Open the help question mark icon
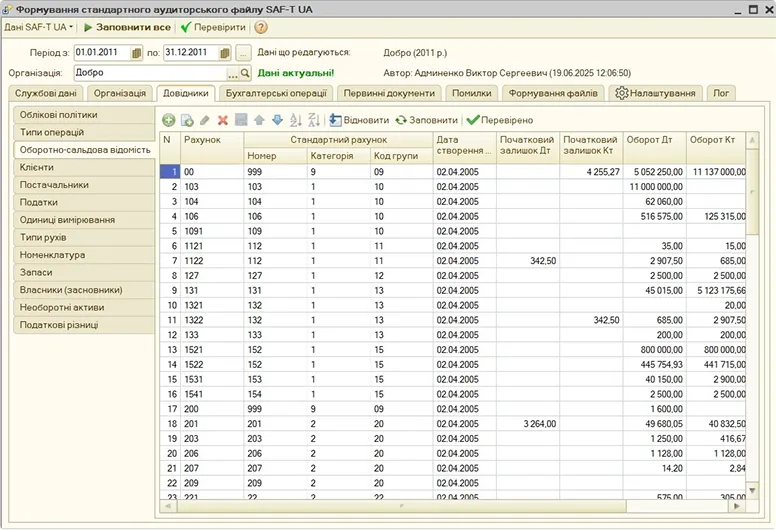Screen dimensions: 776x530 tap(261, 27)
